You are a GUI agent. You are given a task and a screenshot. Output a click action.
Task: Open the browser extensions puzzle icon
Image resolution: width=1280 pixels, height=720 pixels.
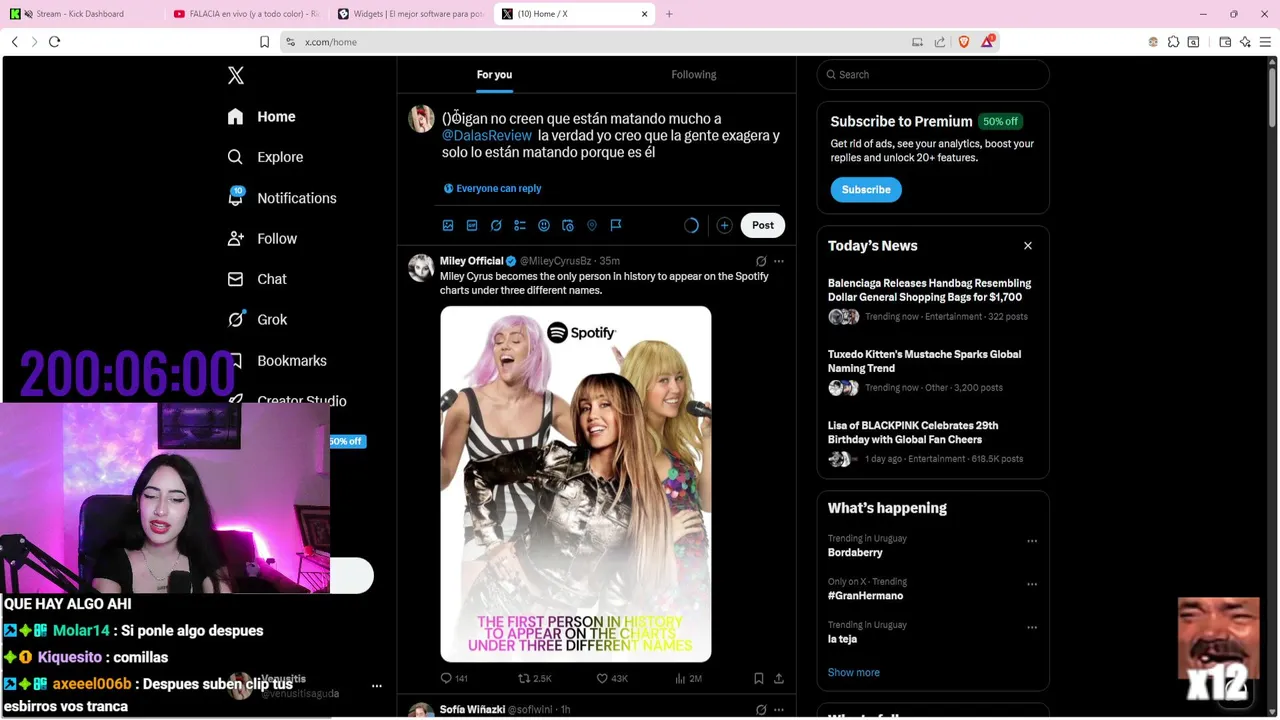tap(1174, 42)
